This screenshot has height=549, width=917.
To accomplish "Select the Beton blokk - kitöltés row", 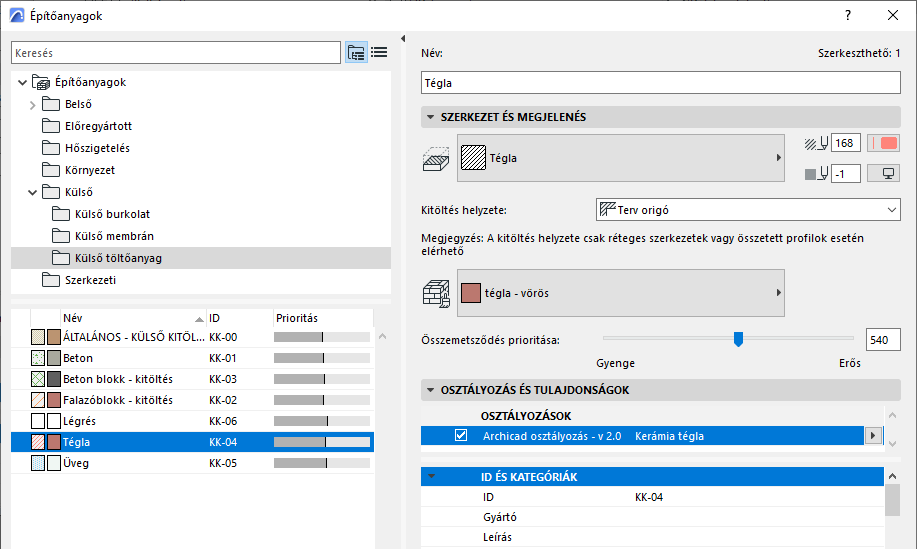I will pos(192,379).
